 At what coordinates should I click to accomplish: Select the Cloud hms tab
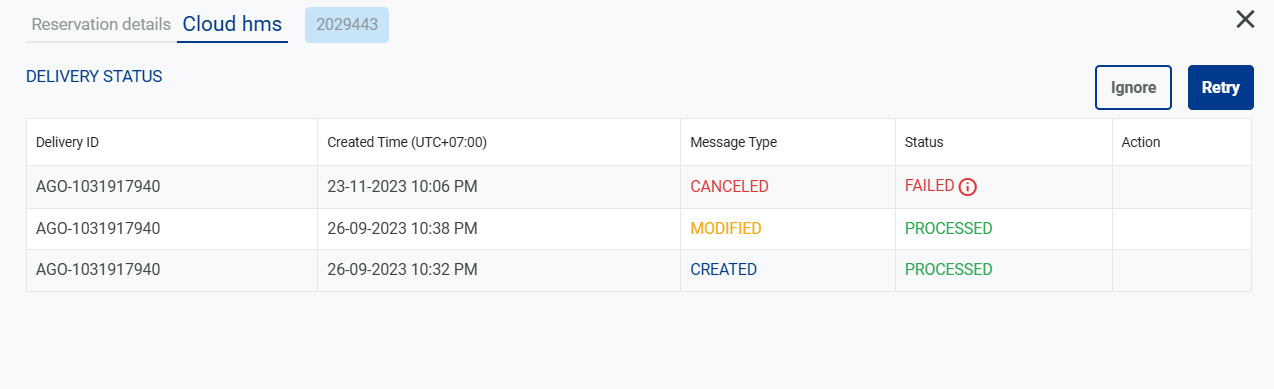click(232, 25)
